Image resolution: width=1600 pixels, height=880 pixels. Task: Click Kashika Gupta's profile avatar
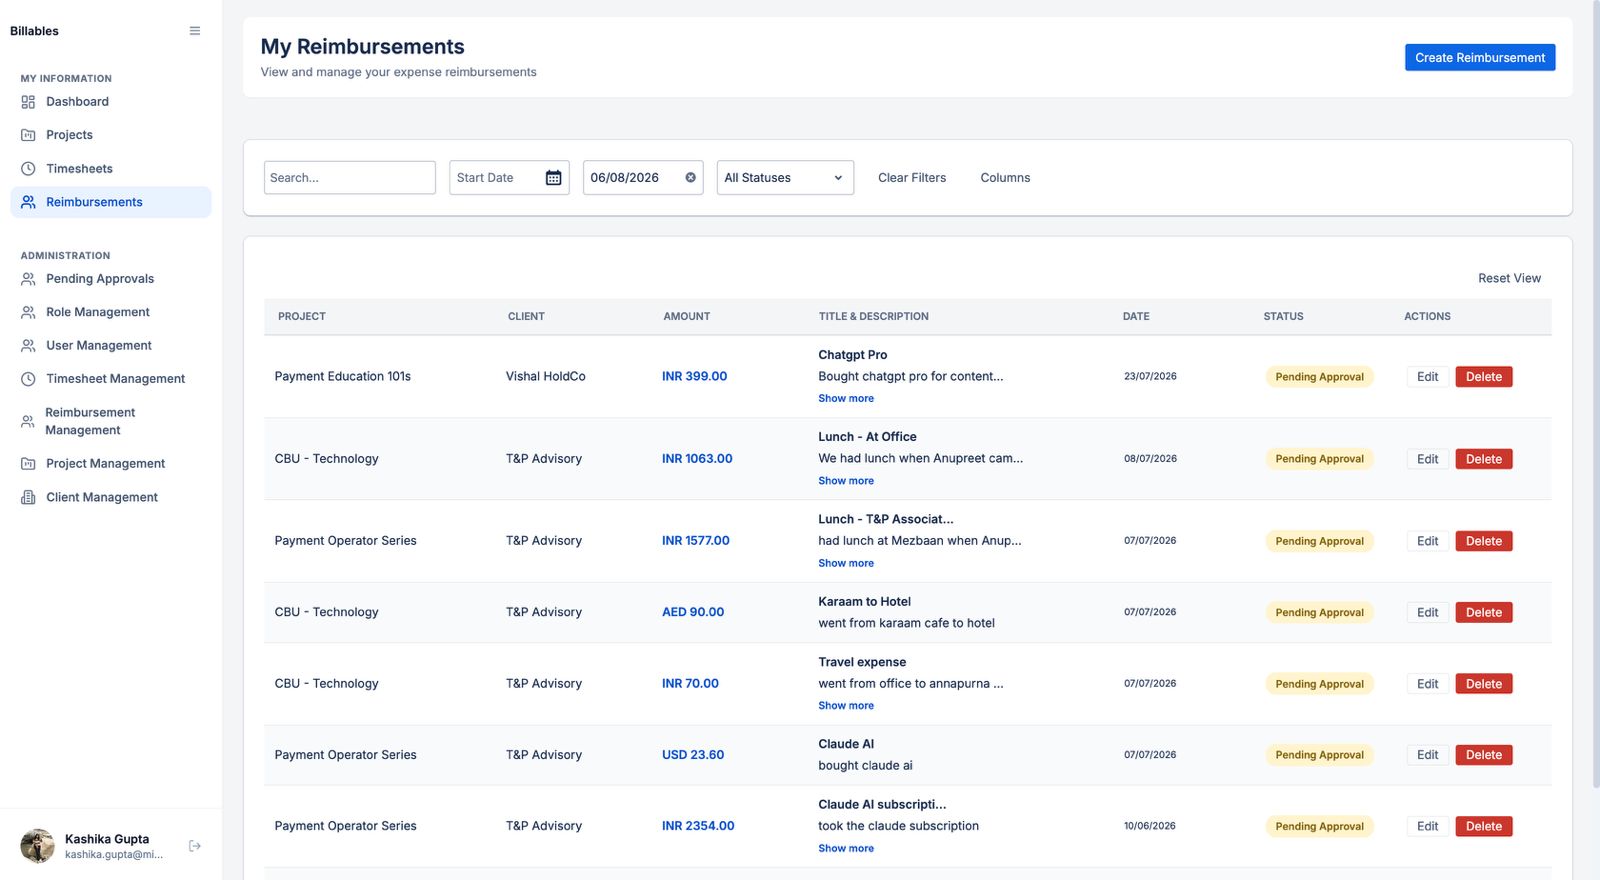[x=38, y=846]
